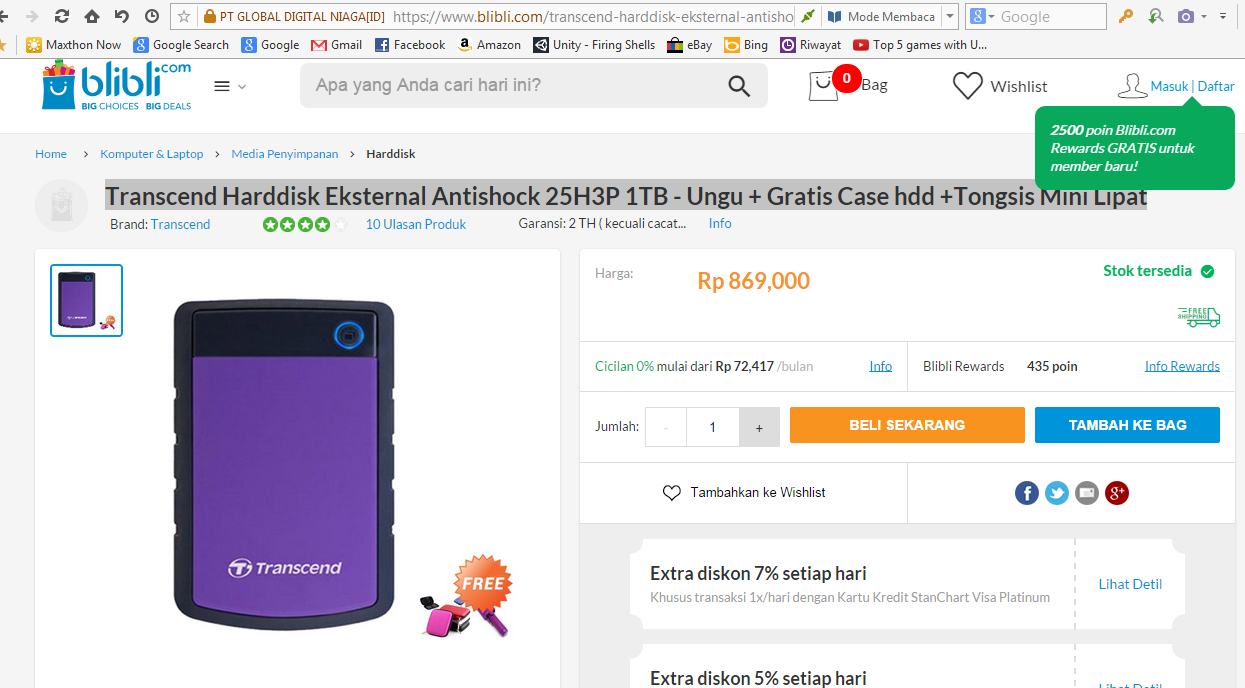Open browser history clock icon
This screenshot has width=1245, height=688.
coord(152,16)
